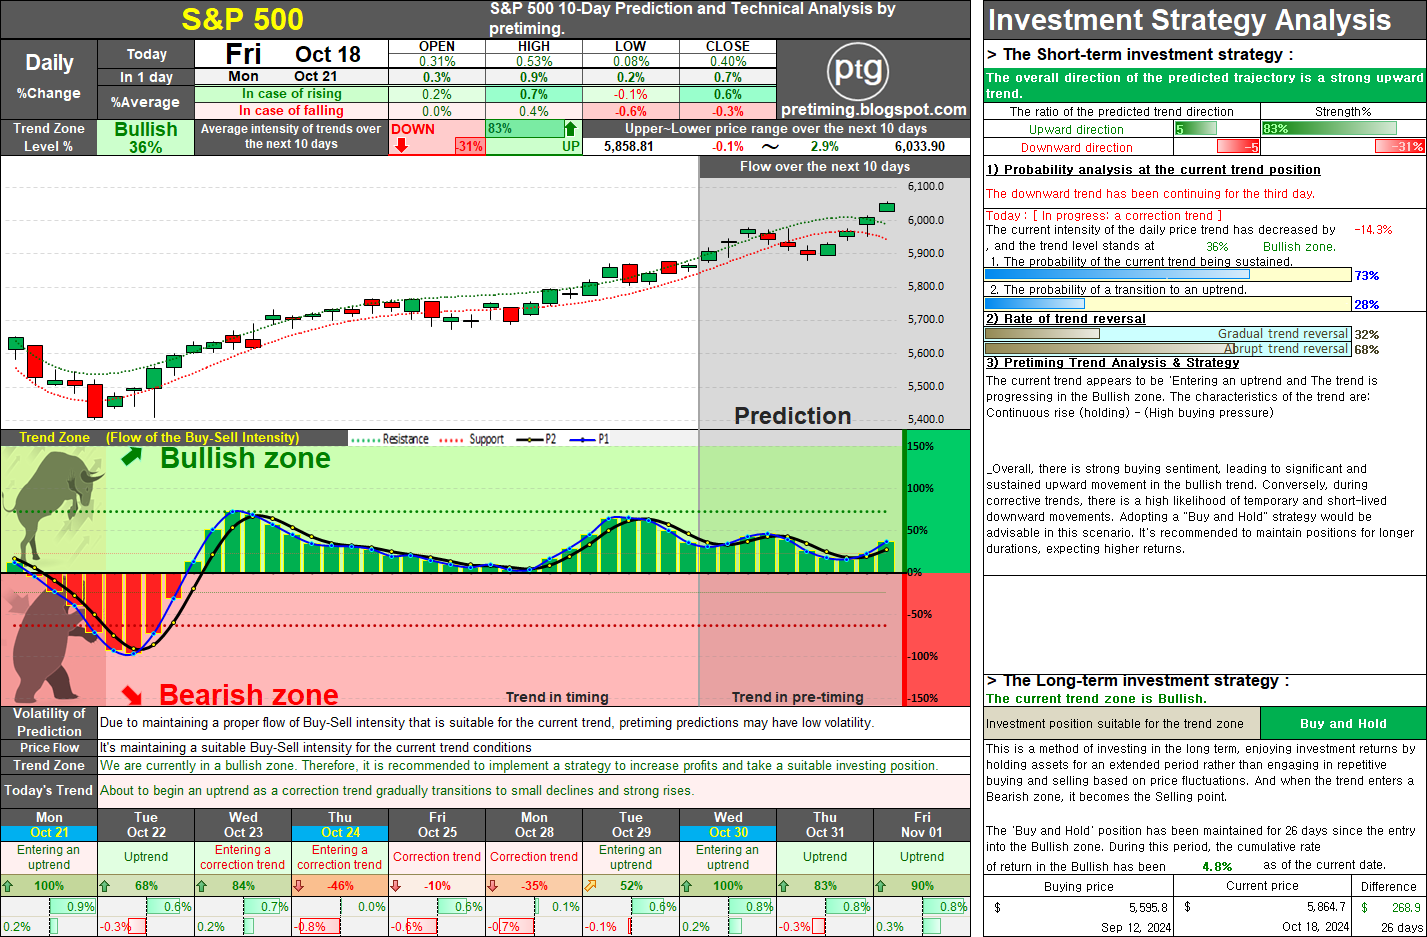Click red down arrow beside Oct 25's -10%

click(396, 885)
